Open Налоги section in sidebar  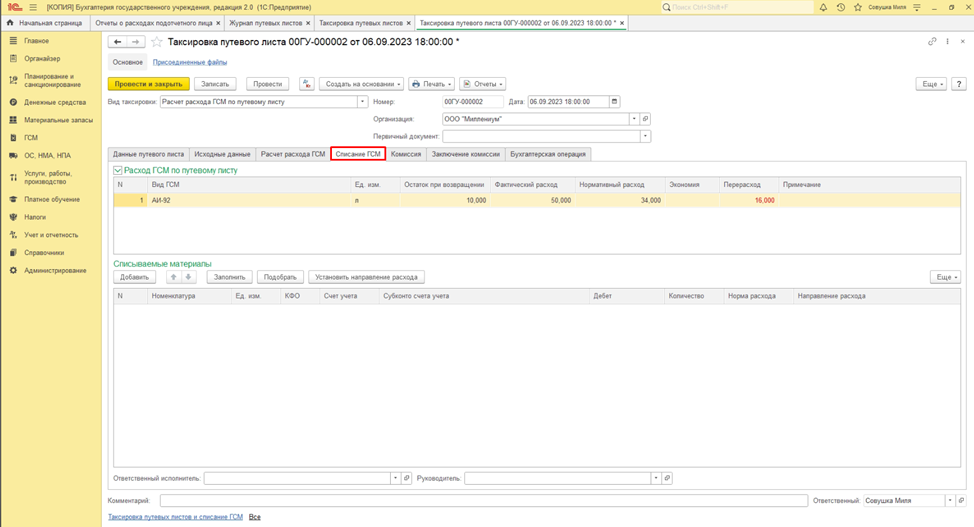(x=35, y=217)
